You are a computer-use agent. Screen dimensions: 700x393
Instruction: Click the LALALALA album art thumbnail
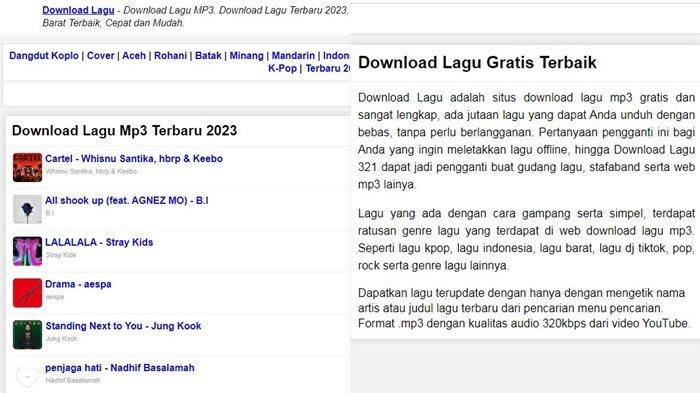27,251
